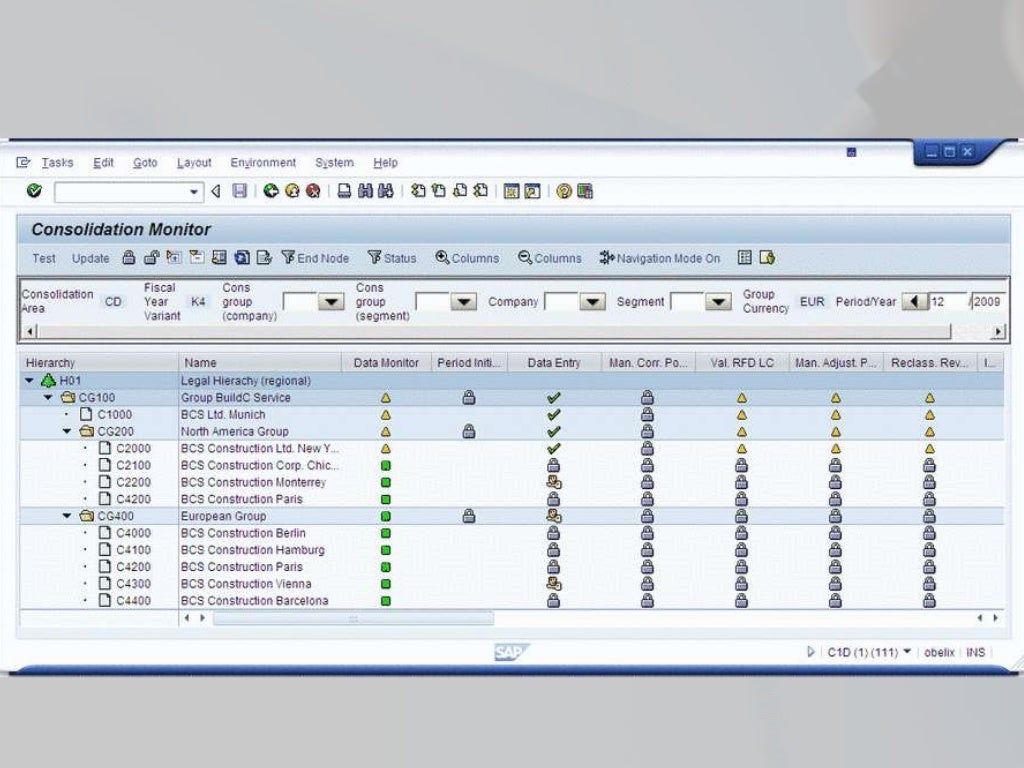This screenshot has width=1024, height=768.
Task: Open the command field dropdown
Action: point(194,192)
